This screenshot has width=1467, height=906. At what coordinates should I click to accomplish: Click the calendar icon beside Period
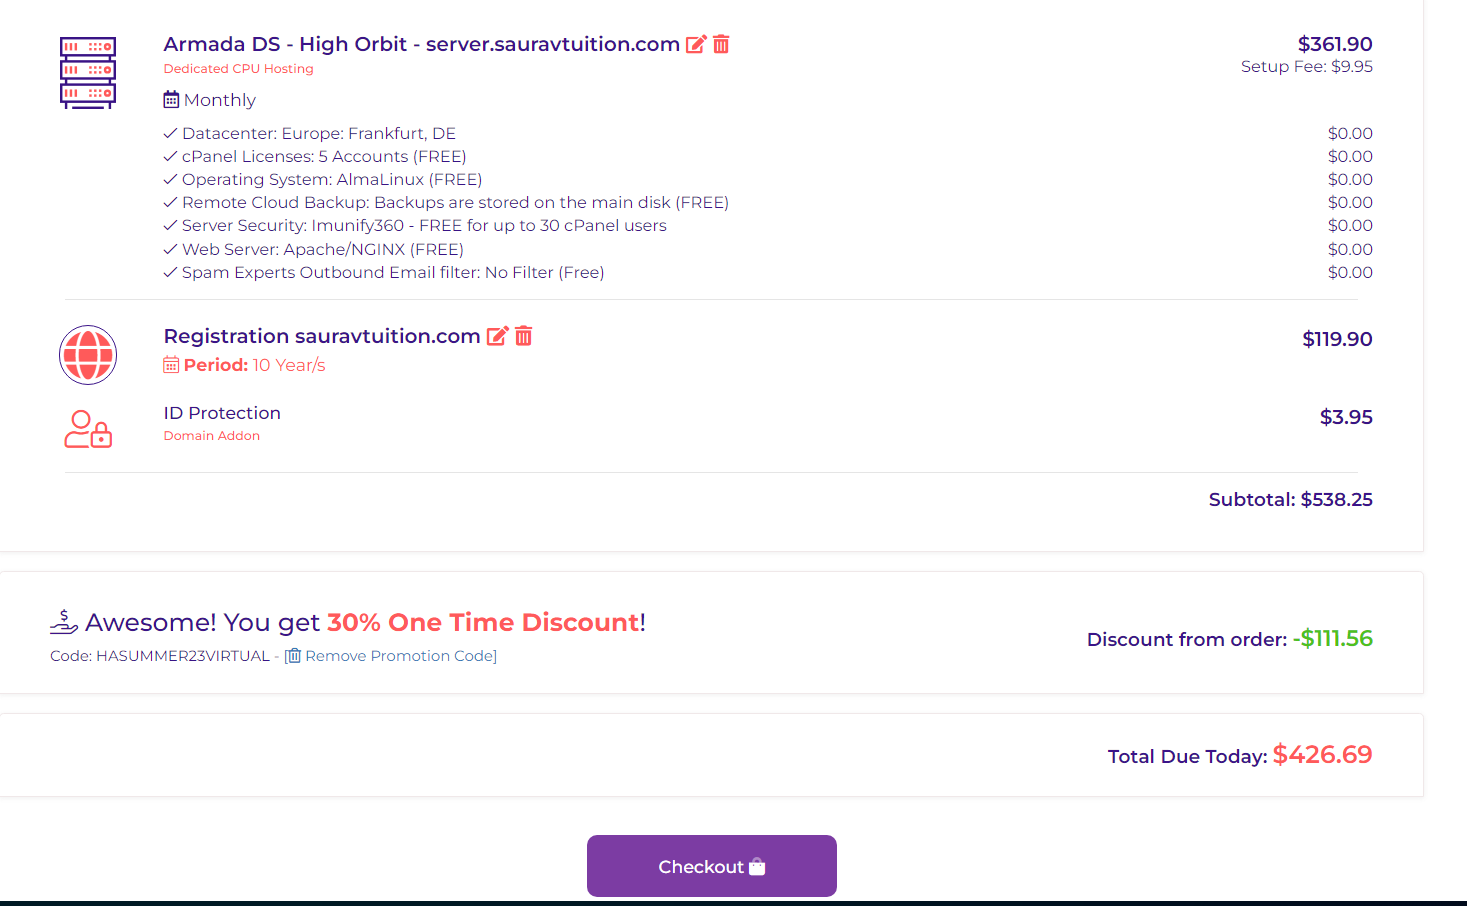171,365
